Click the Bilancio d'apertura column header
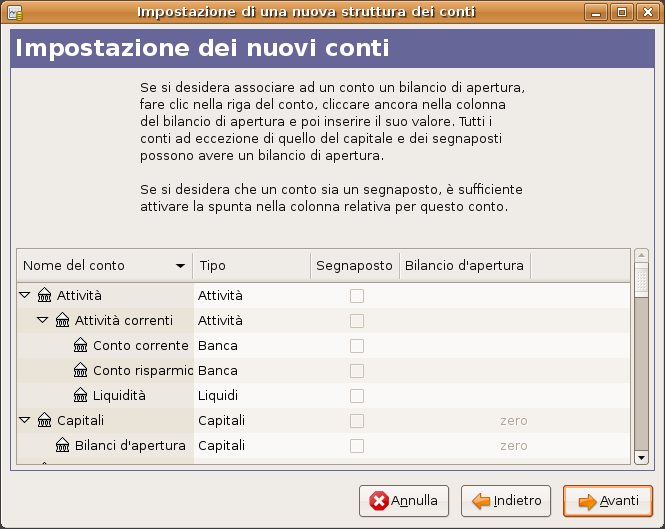The width and height of the screenshot is (665, 529). (465, 266)
